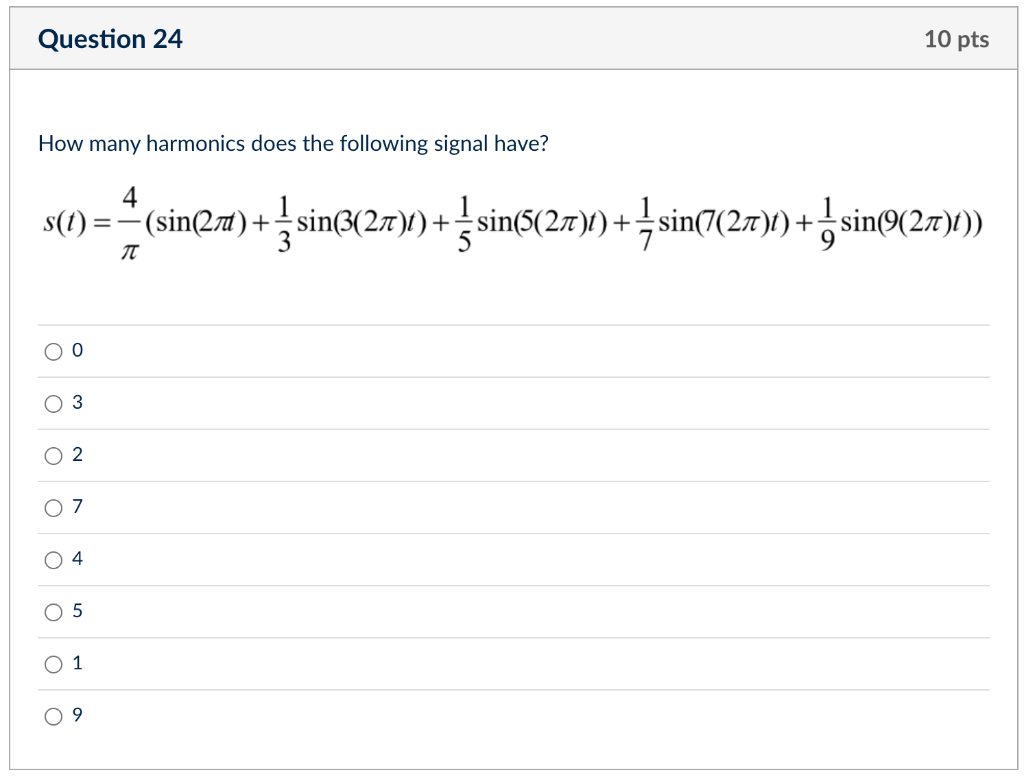Click the answer label 0
The image size is (1024, 777).
click(77, 350)
